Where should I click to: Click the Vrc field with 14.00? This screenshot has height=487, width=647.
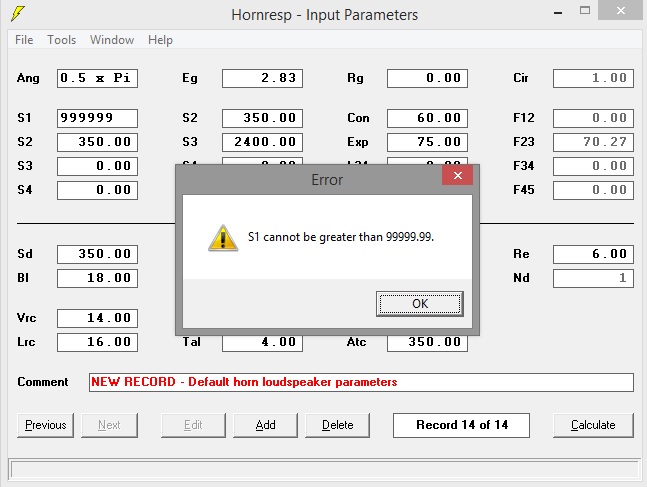[x=97, y=318]
